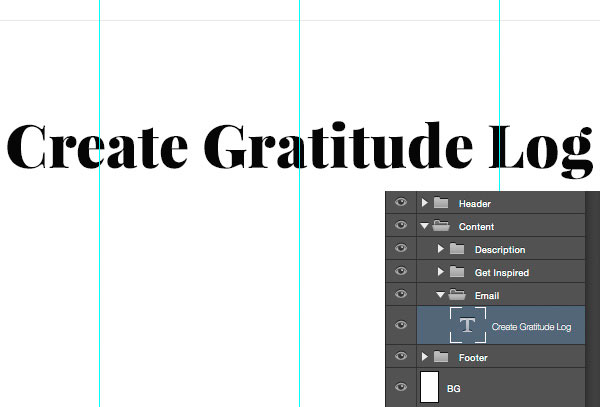Viewport: 600px width, 407px height.
Task: Expand the Get Inspired layer group
Action: click(440, 272)
